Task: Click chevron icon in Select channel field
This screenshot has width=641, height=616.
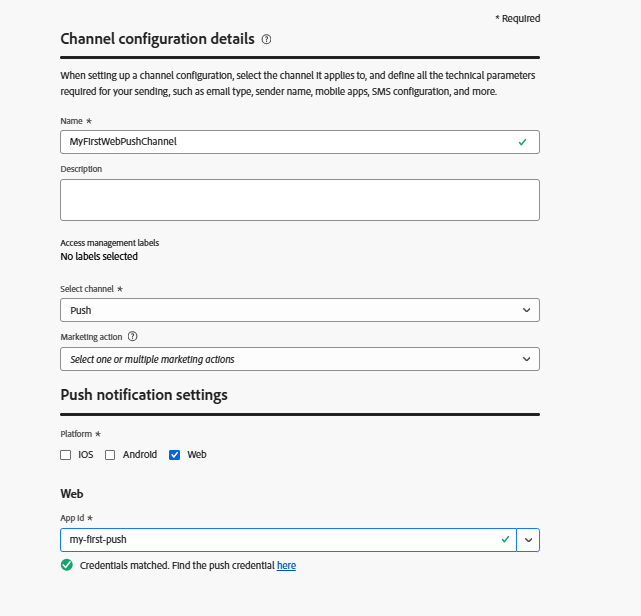Action: (x=527, y=311)
